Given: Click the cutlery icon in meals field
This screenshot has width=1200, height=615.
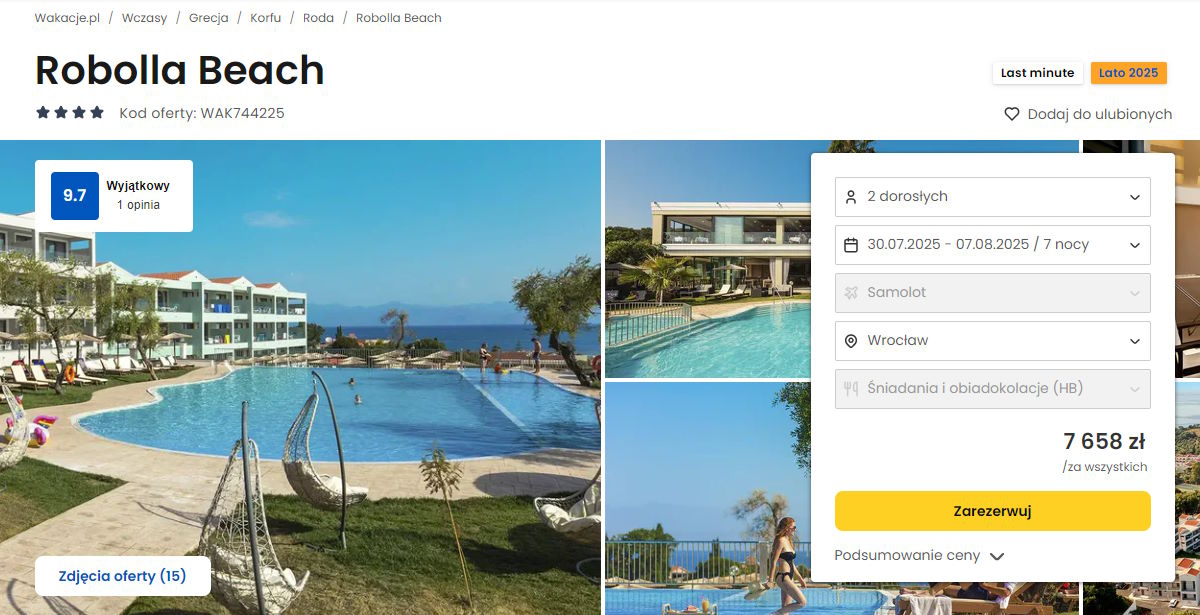Looking at the screenshot, I should point(851,389).
